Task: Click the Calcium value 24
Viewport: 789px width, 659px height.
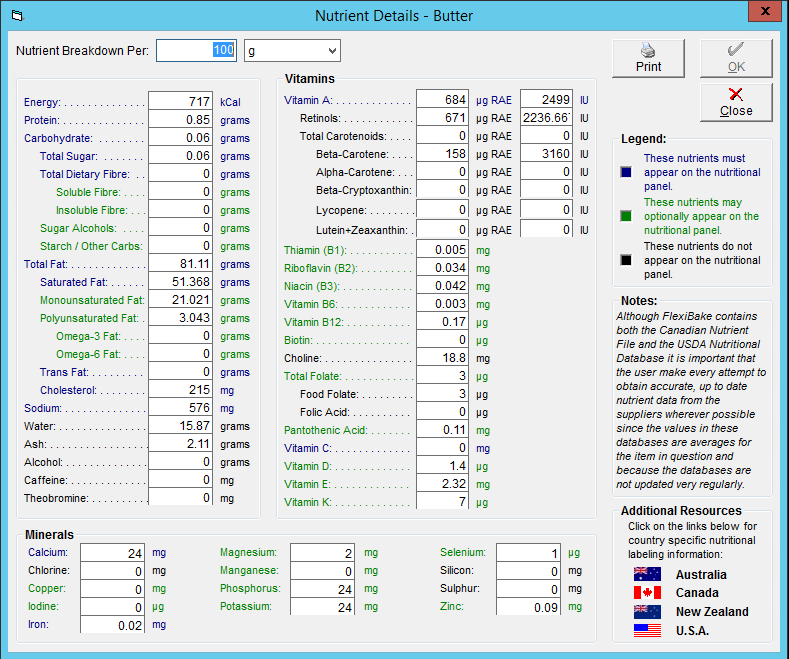Action: click(x=113, y=553)
